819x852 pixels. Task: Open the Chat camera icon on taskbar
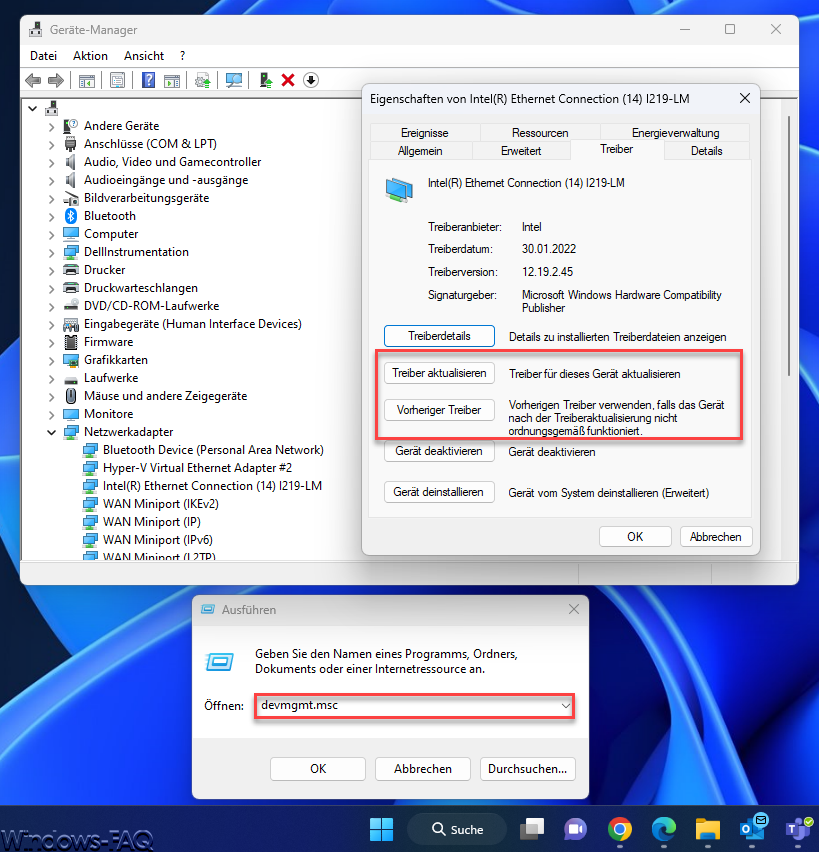576,829
